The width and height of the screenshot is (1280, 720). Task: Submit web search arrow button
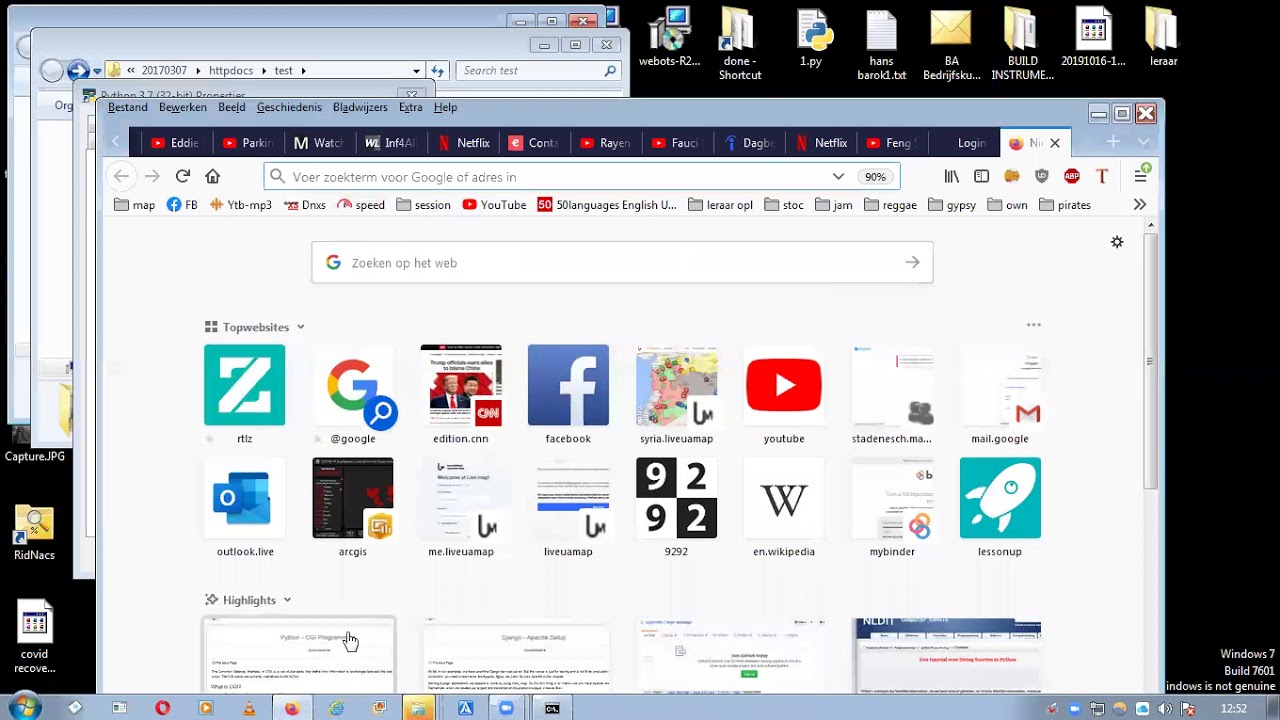(x=912, y=263)
